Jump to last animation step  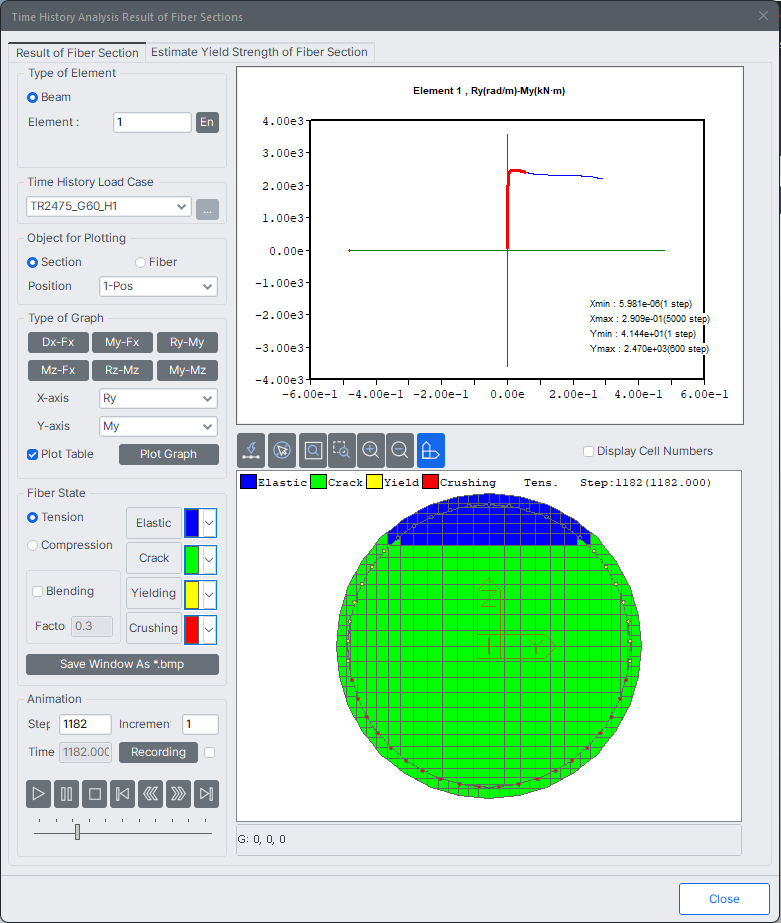pyautogui.click(x=207, y=794)
